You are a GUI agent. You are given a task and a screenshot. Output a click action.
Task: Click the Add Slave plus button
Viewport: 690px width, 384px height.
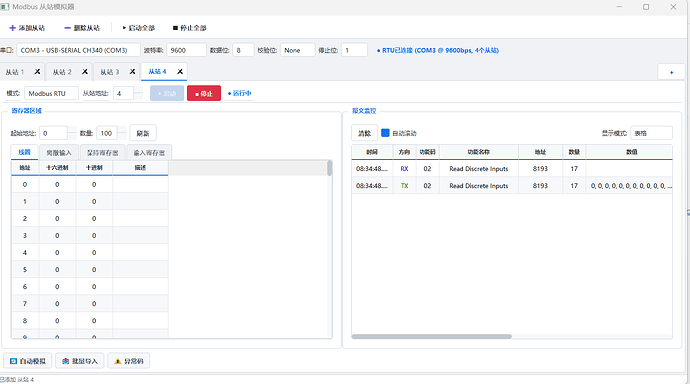(27, 28)
